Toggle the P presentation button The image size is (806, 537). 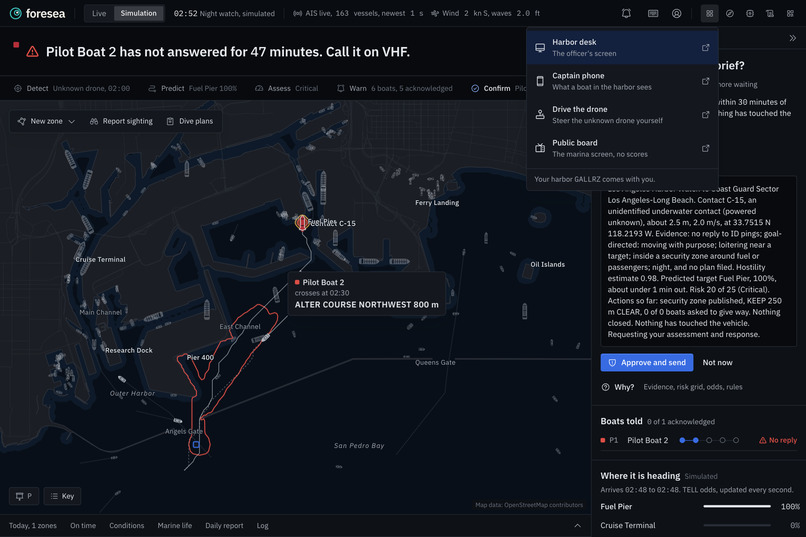point(24,496)
